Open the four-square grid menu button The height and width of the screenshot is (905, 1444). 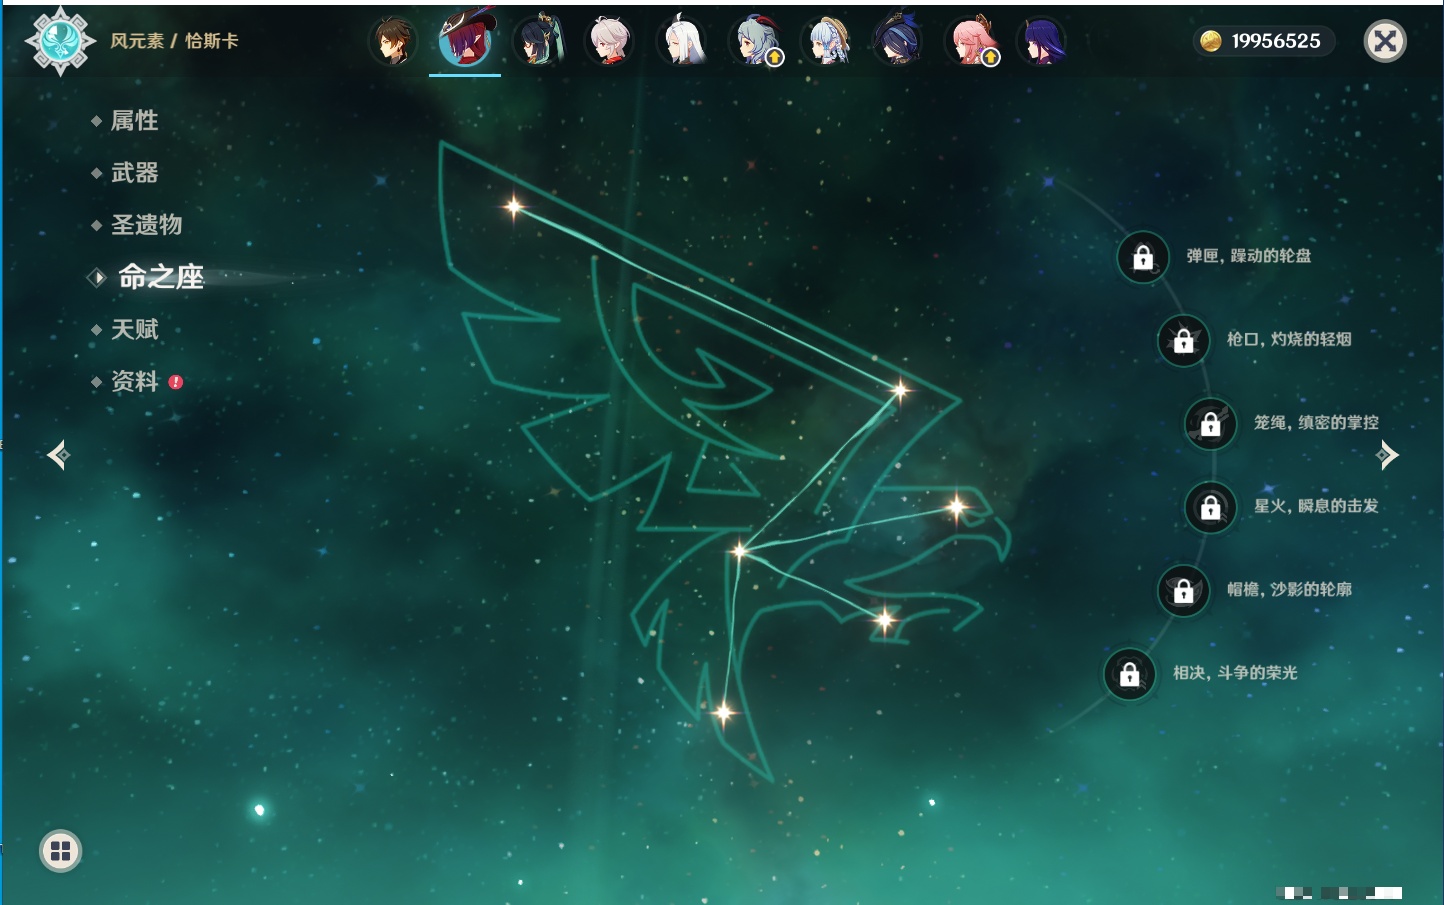60,851
